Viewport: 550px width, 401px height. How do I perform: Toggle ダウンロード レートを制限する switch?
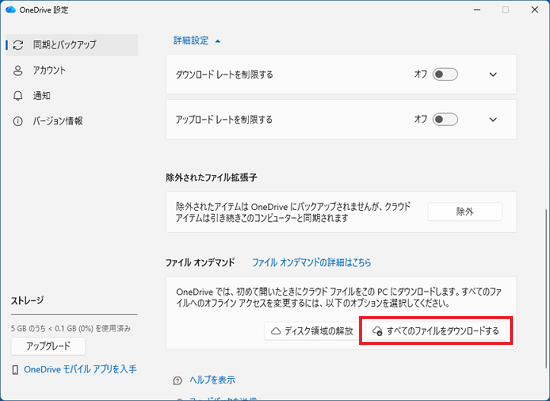click(x=445, y=74)
